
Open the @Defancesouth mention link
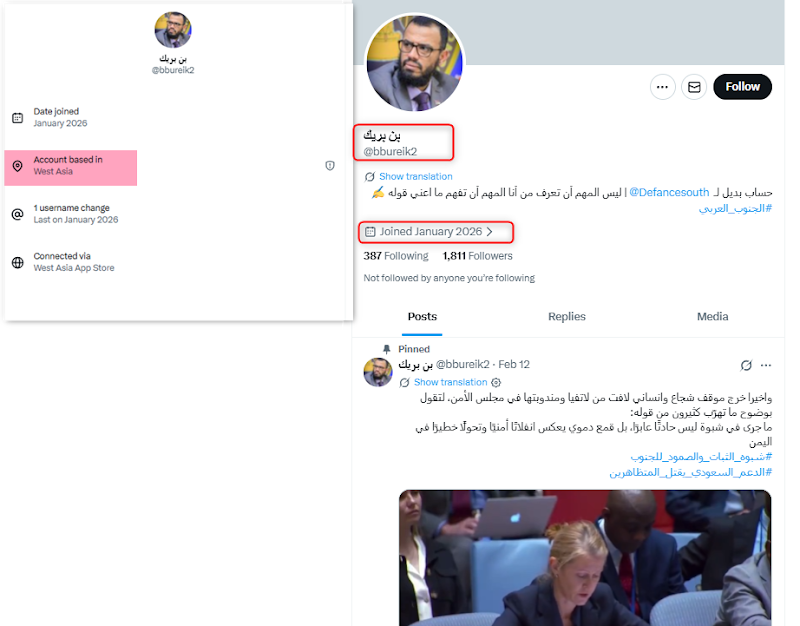pos(669,192)
